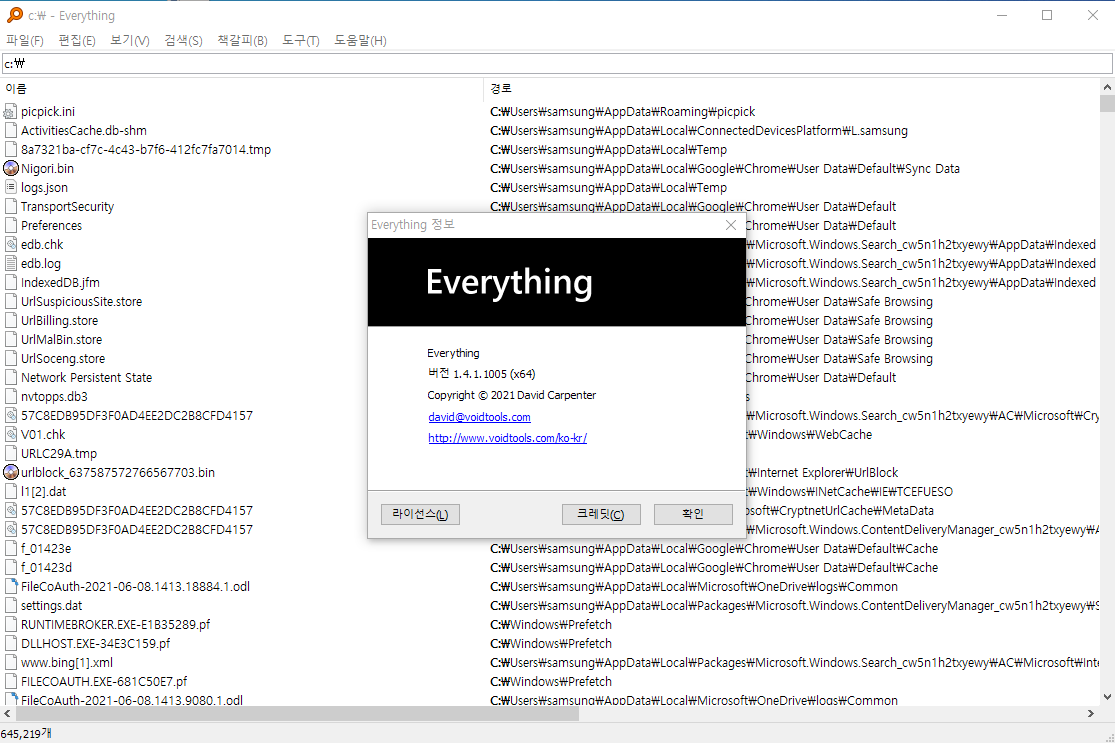
Task: Click the Everything magnifier icon in title bar
Action: point(14,15)
